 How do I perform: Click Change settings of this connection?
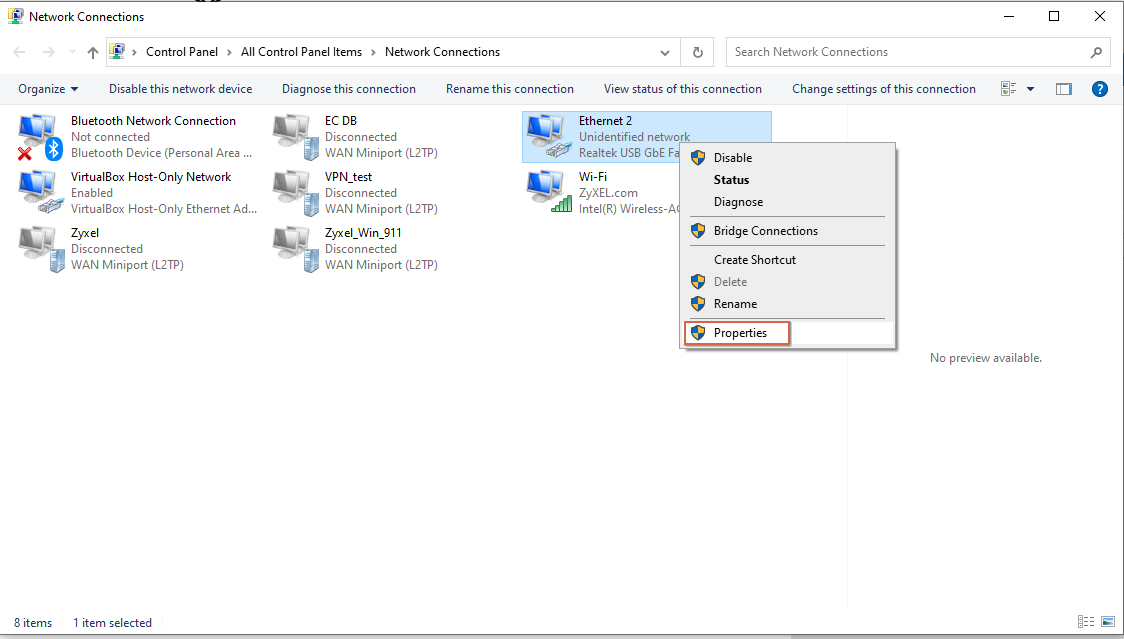pyautogui.click(x=884, y=89)
